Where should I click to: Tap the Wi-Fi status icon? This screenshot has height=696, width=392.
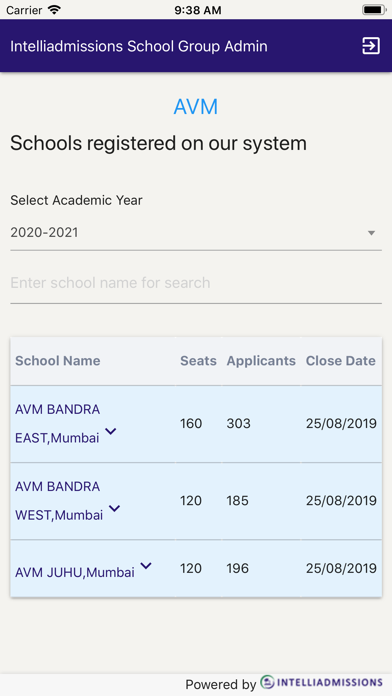54,10
